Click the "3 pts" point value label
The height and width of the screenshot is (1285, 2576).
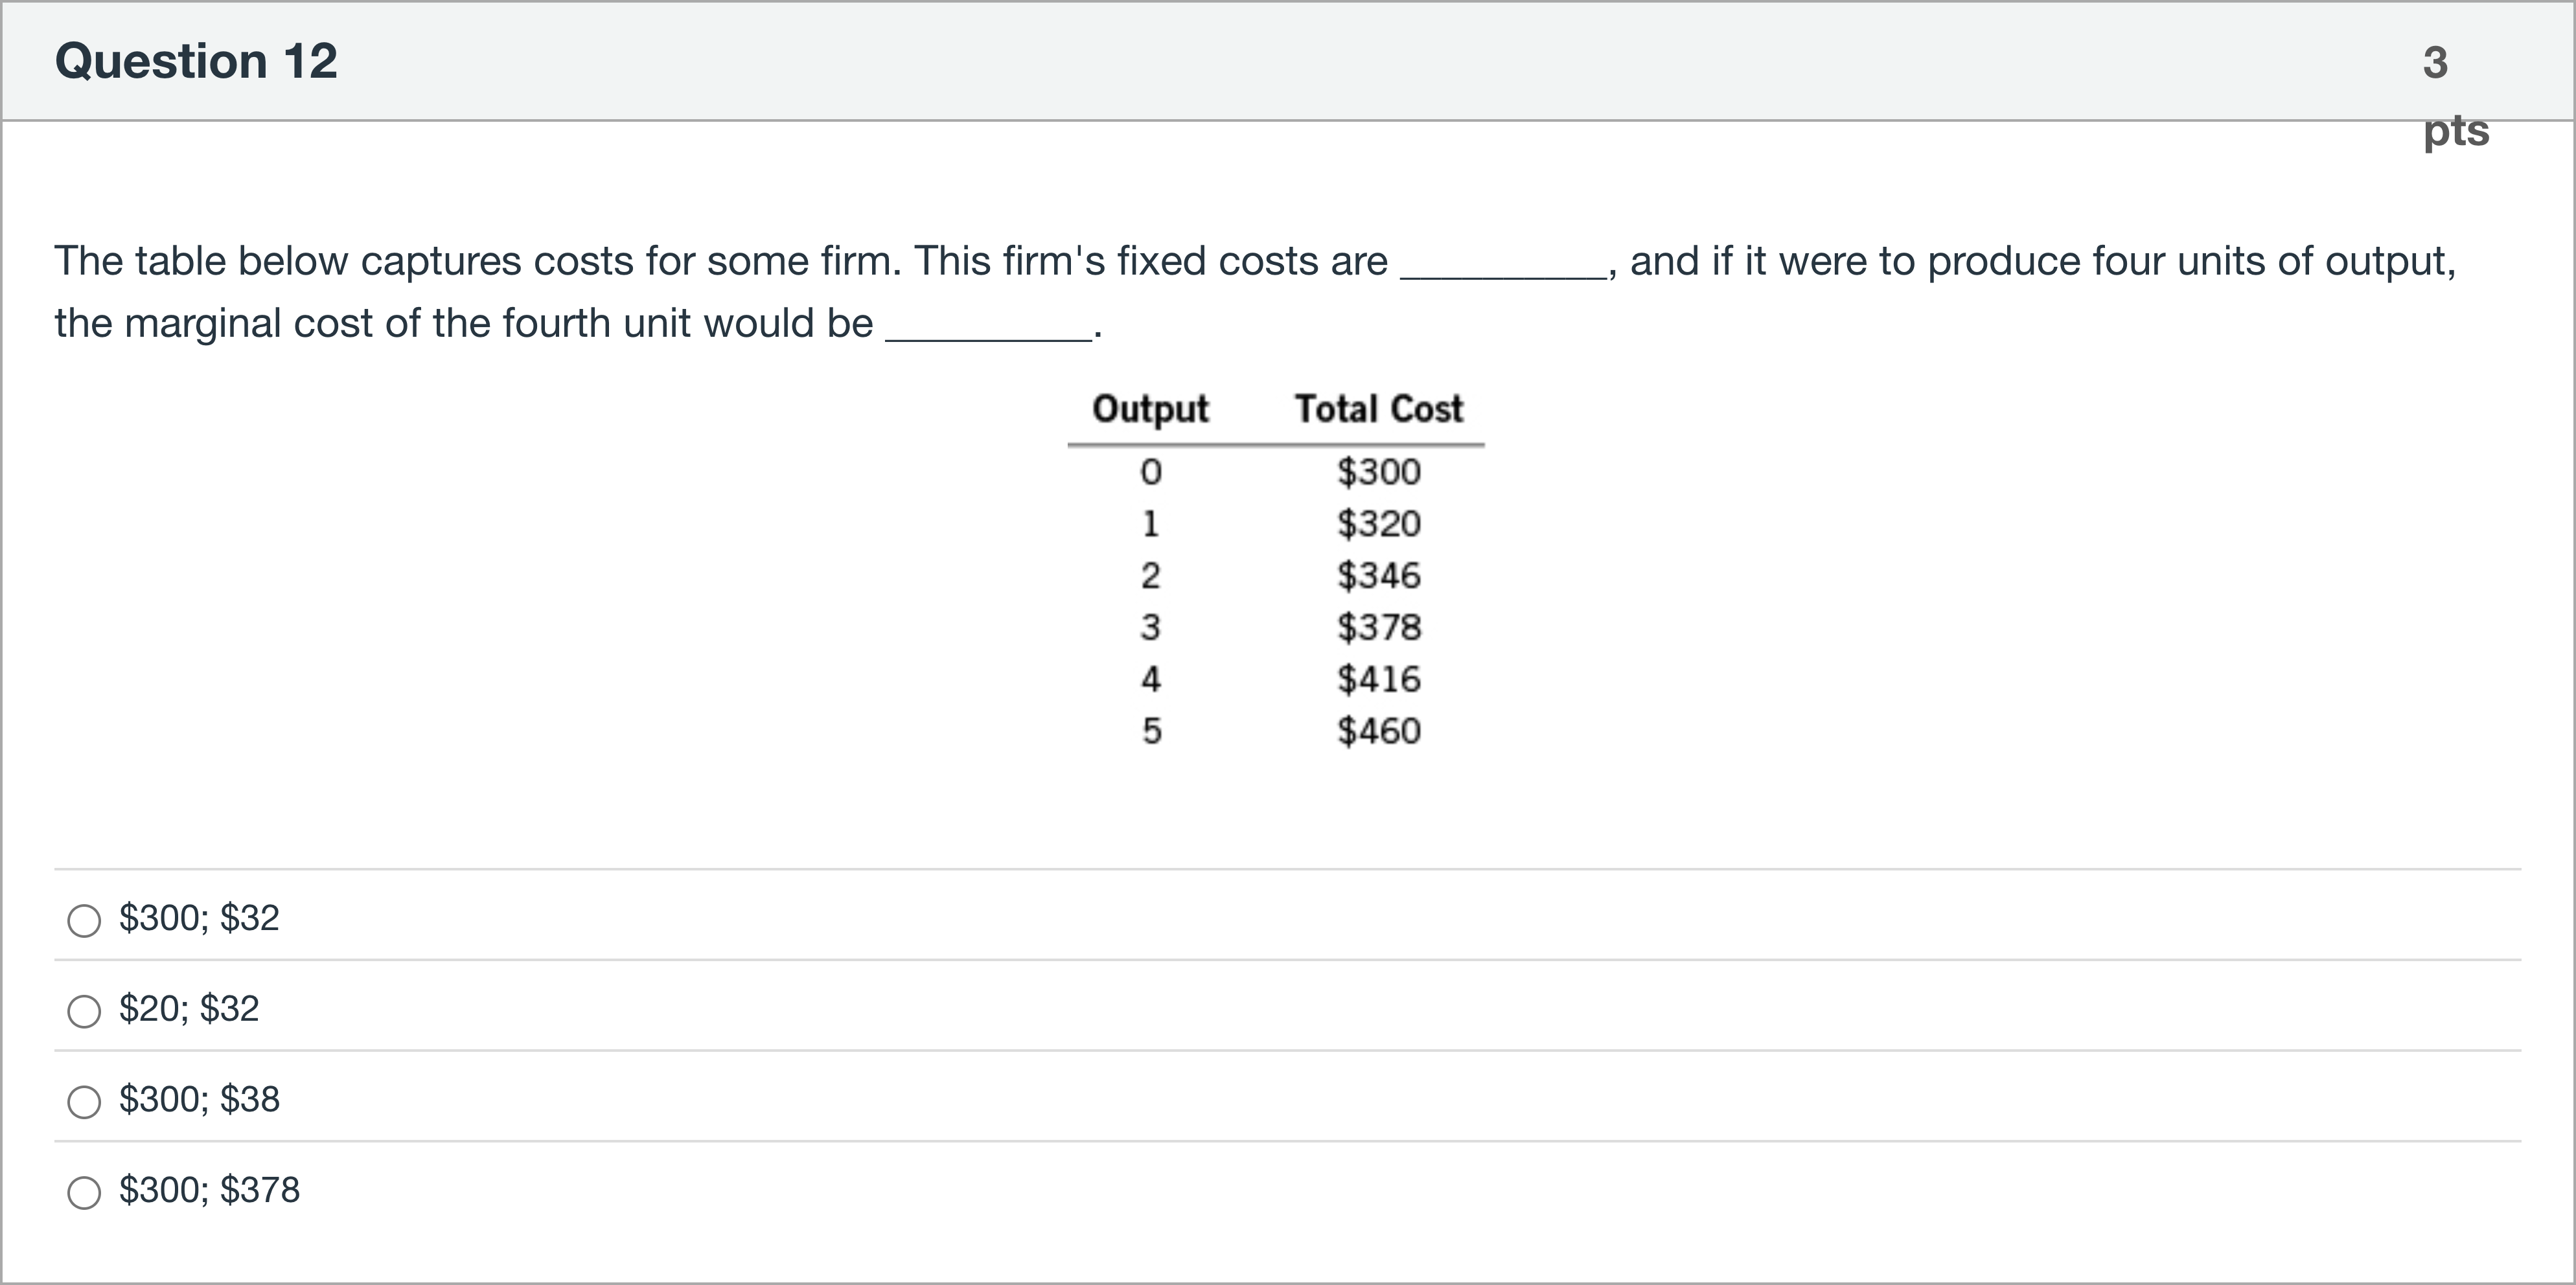[2455, 97]
